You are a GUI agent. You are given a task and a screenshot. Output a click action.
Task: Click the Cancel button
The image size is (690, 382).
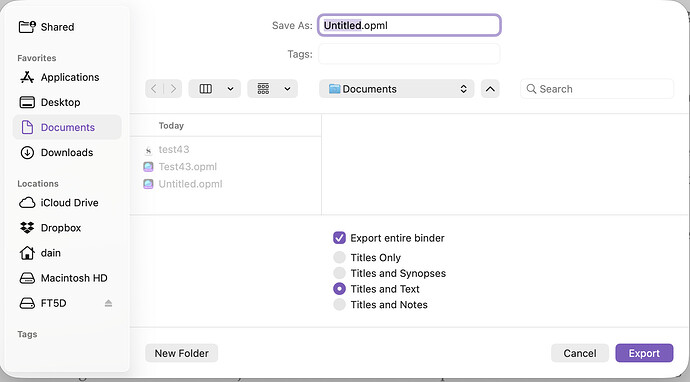pyautogui.click(x=580, y=353)
